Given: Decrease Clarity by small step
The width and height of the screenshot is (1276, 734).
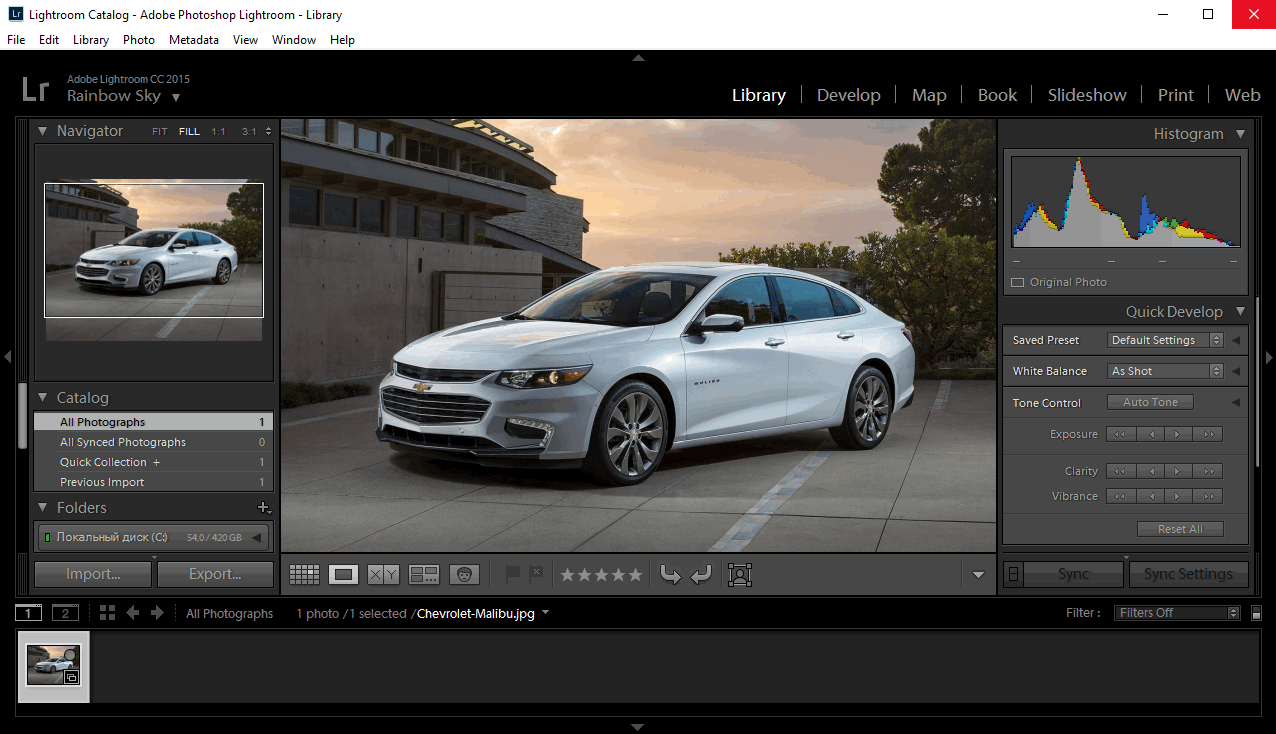Looking at the screenshot, I should tap(1150, 471).
